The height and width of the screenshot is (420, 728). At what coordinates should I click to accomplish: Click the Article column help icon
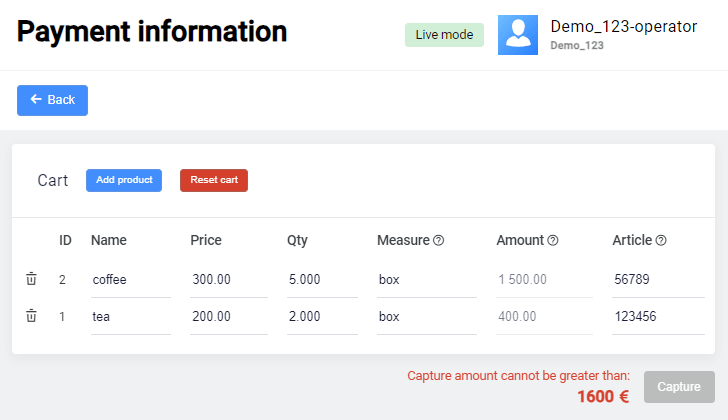(661, 241)
